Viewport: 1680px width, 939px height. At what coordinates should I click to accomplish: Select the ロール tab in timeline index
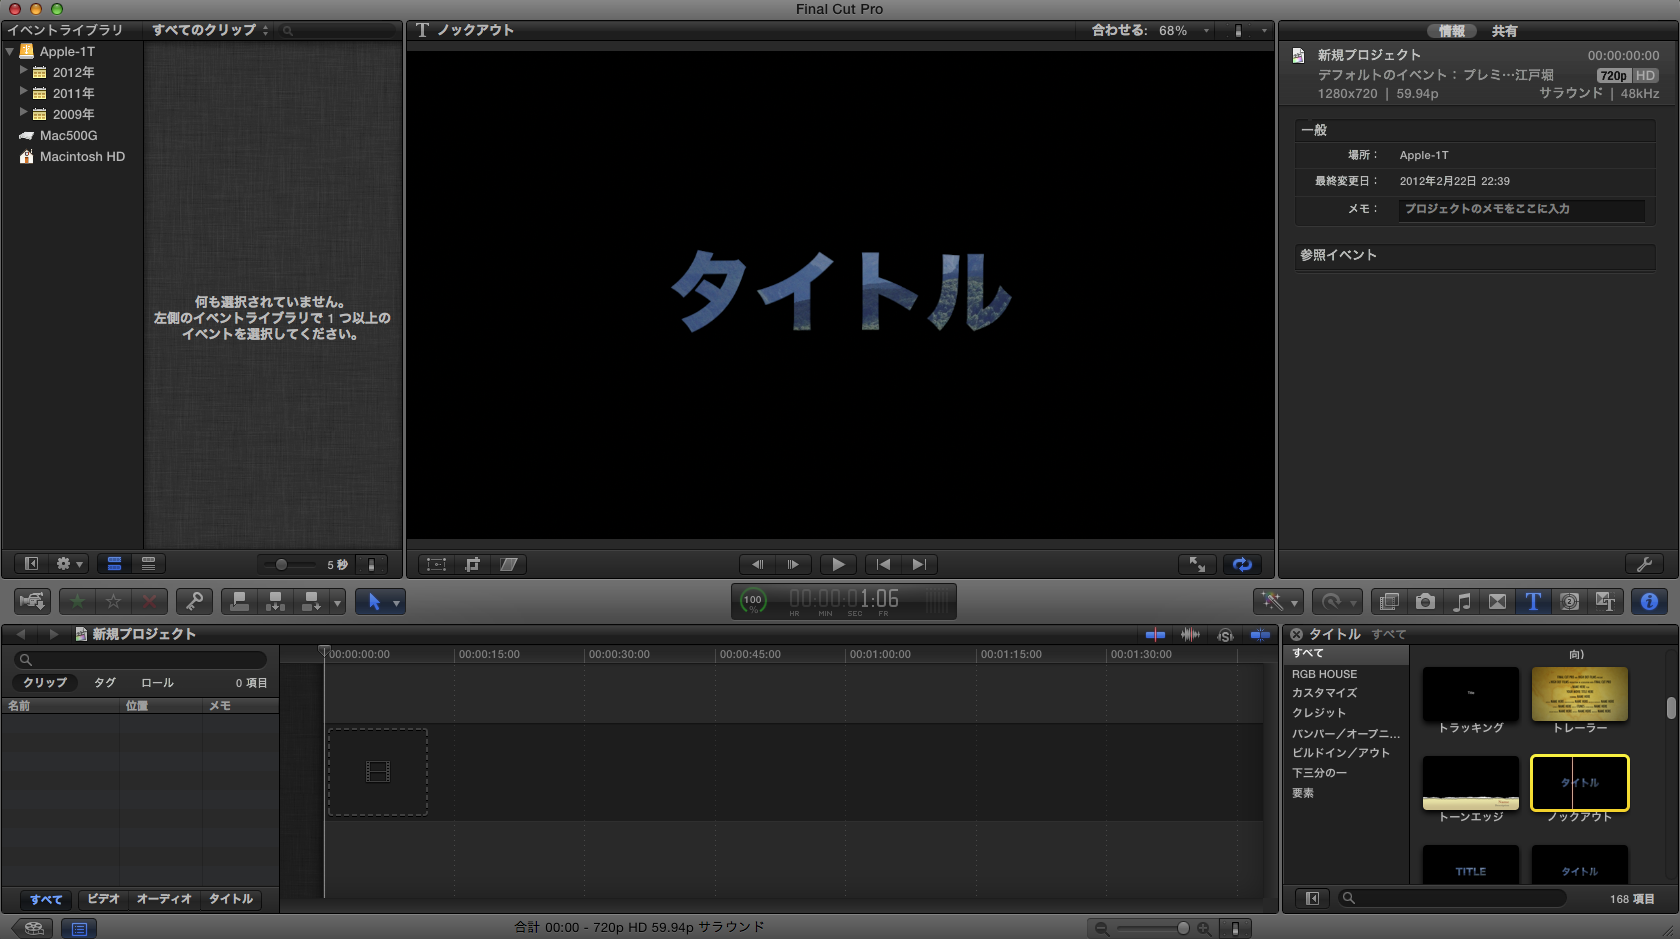157,682
